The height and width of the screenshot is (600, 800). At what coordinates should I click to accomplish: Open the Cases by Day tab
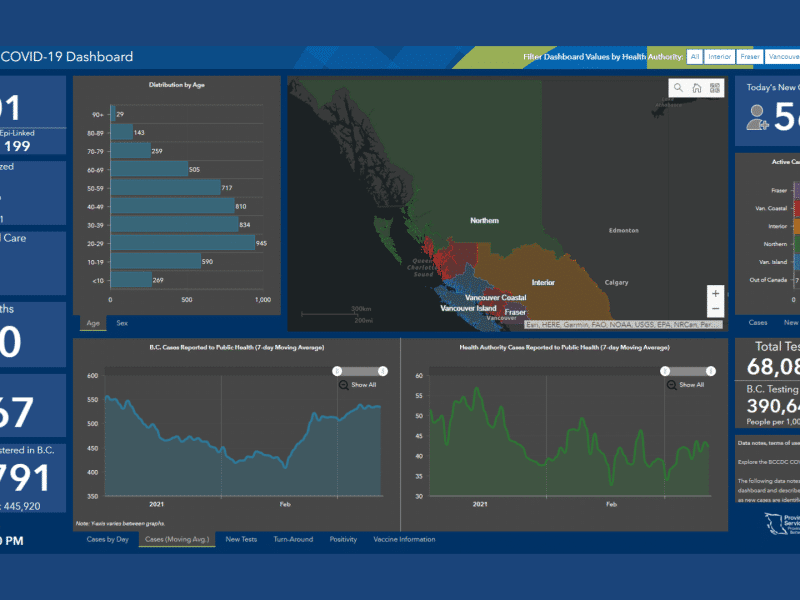click(108, 539)
